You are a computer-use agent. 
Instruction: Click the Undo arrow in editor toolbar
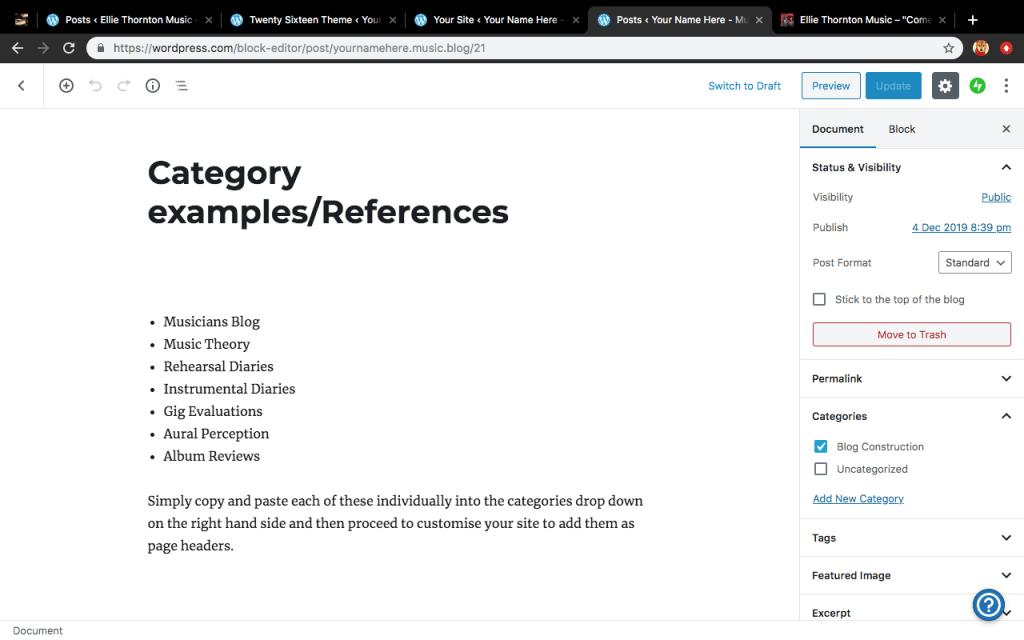tap(95, 86)
